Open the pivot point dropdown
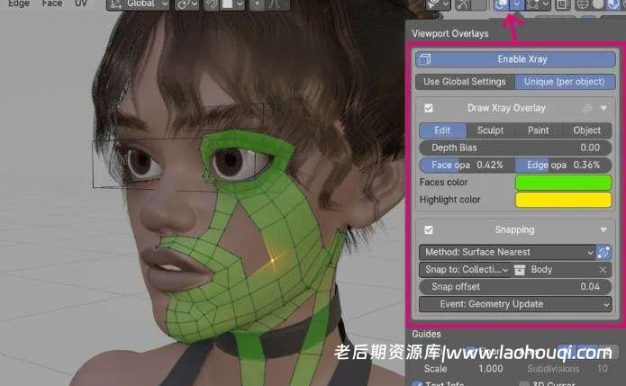 pyautogui.click(x=187, y=4)
